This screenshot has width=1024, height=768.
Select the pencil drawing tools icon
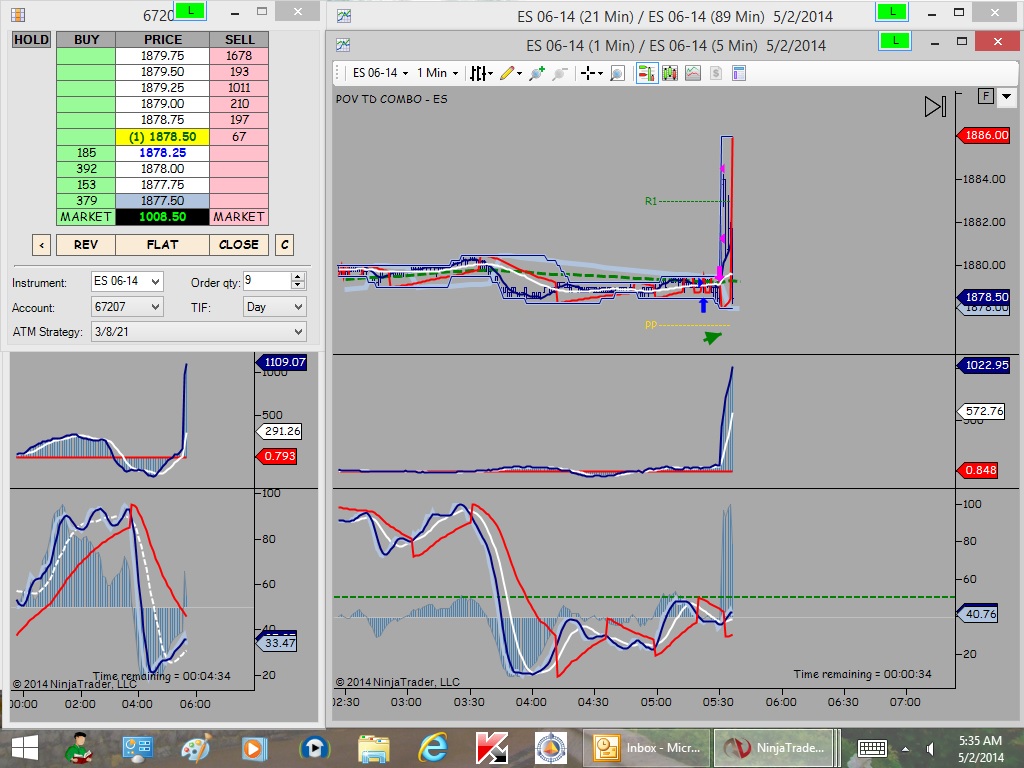[507, 73]
